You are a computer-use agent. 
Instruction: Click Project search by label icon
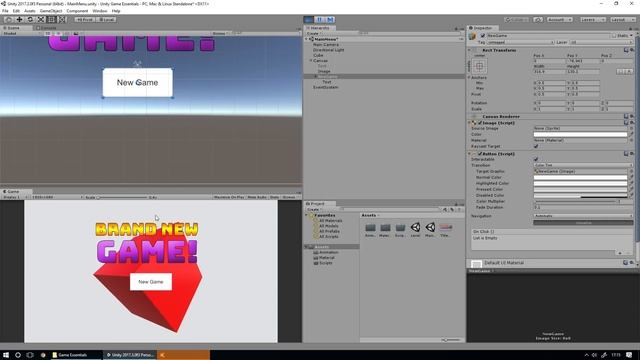point(452,209)
